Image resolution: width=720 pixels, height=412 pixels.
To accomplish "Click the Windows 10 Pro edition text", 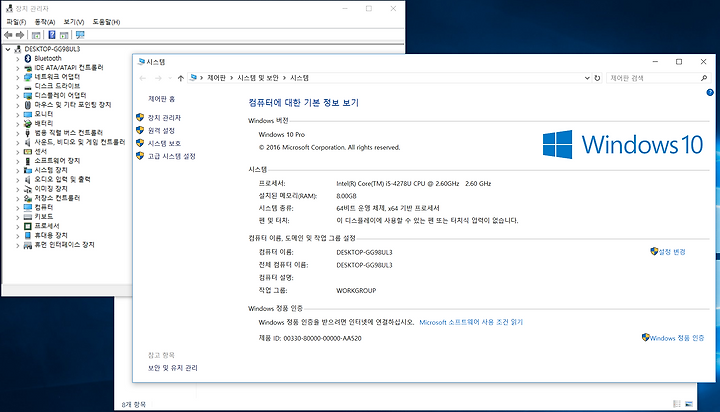I will click(281, 135).
